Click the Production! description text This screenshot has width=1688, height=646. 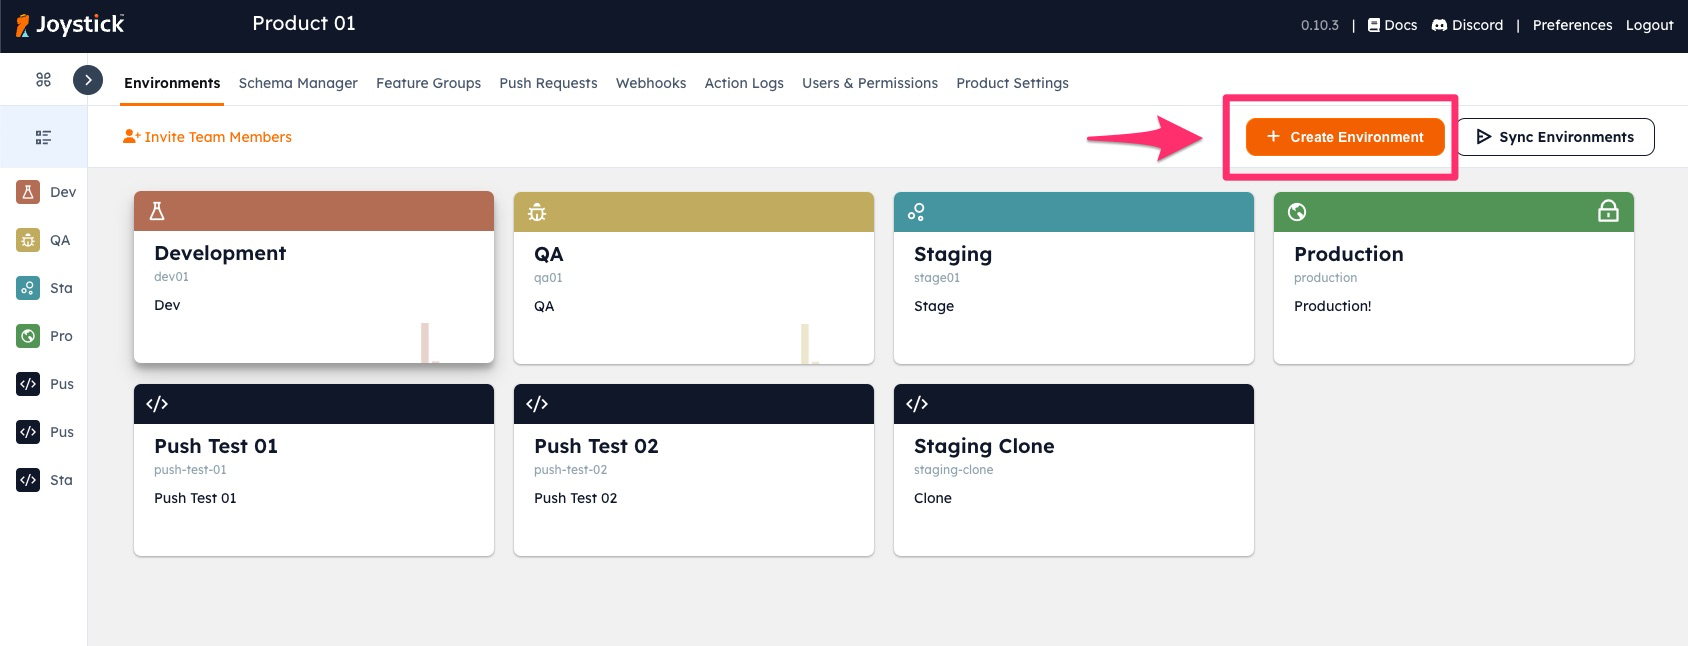pyautogui.click(x=1333, y=306)
